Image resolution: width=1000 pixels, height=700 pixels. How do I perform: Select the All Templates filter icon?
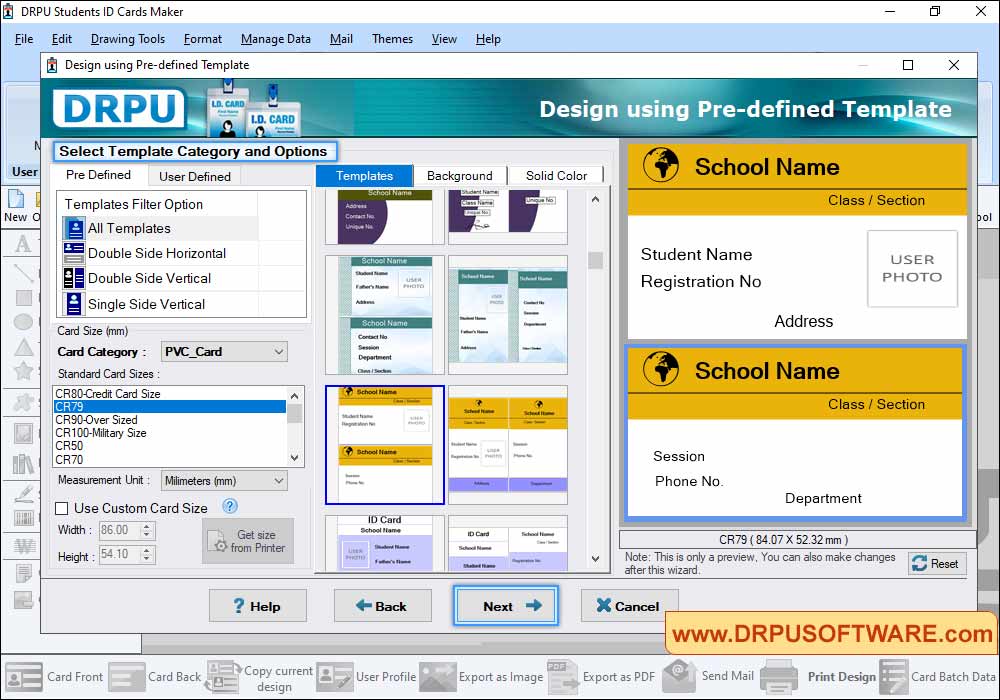(75, 228)
